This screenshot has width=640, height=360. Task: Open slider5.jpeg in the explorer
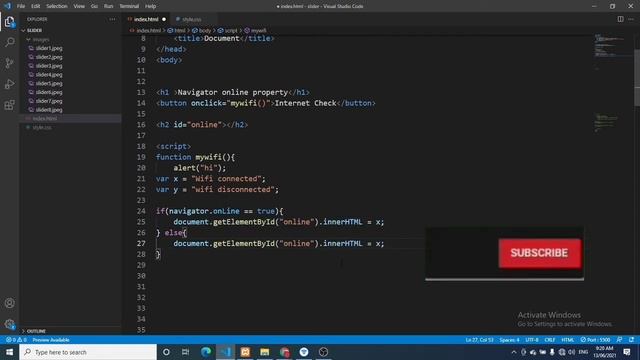pos(49,83)
